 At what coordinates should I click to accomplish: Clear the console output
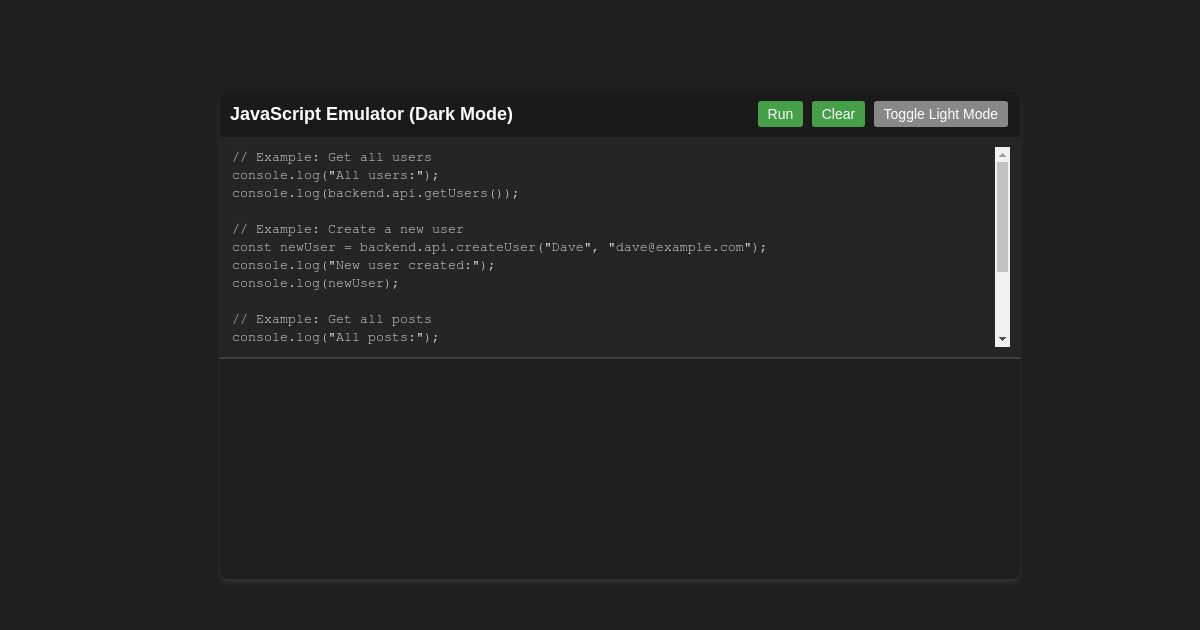click(x=838, y=114)
